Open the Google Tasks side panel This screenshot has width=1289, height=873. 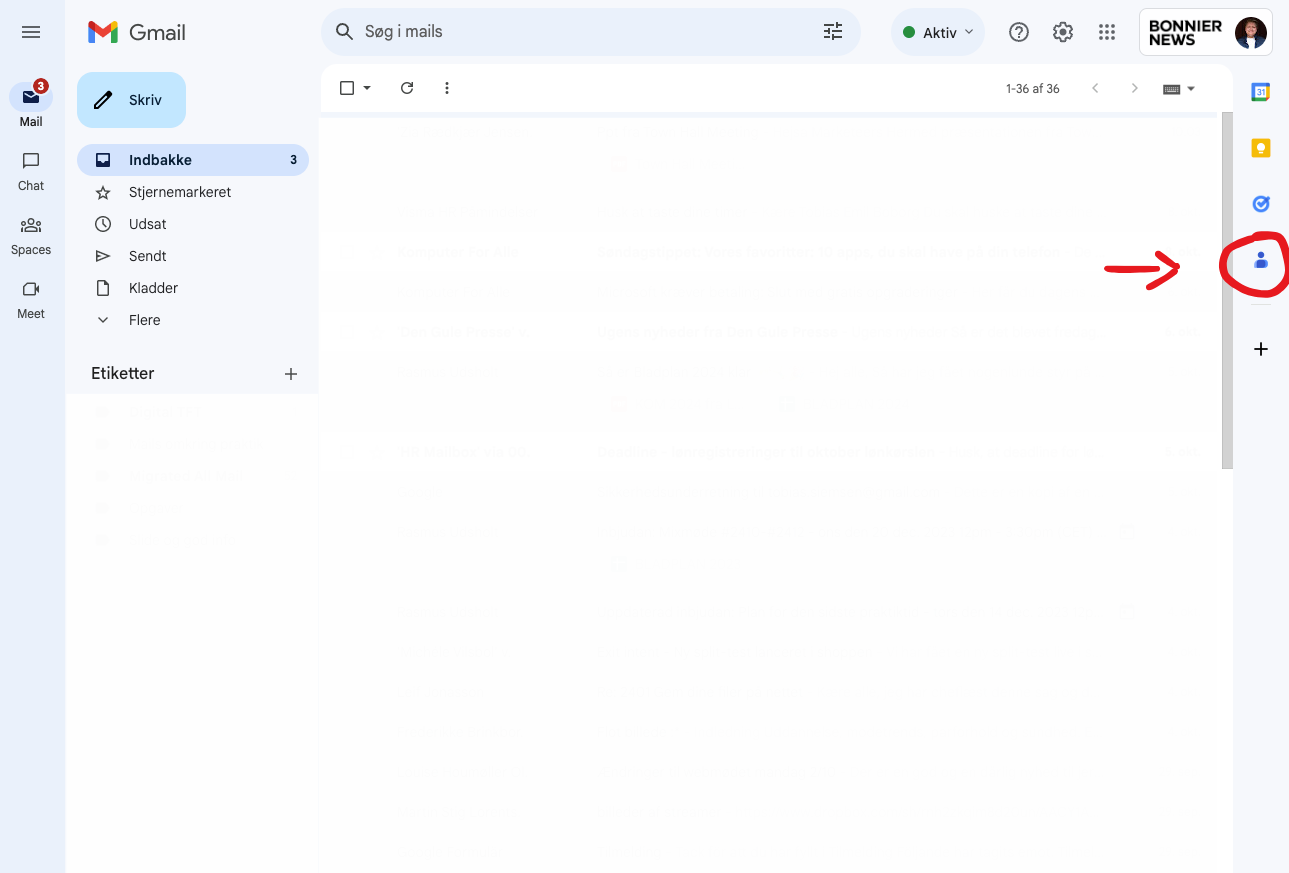1260,203
